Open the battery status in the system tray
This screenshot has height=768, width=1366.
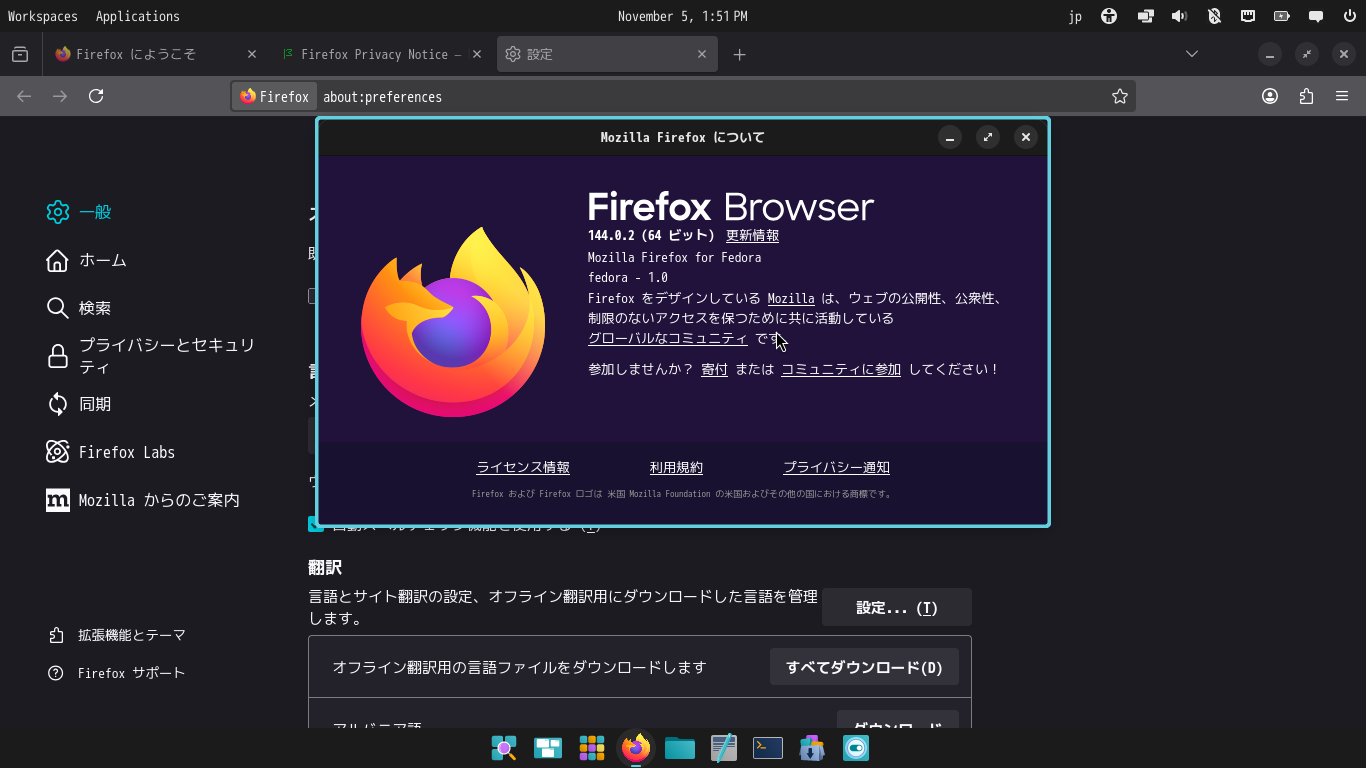click(1282, 16)
